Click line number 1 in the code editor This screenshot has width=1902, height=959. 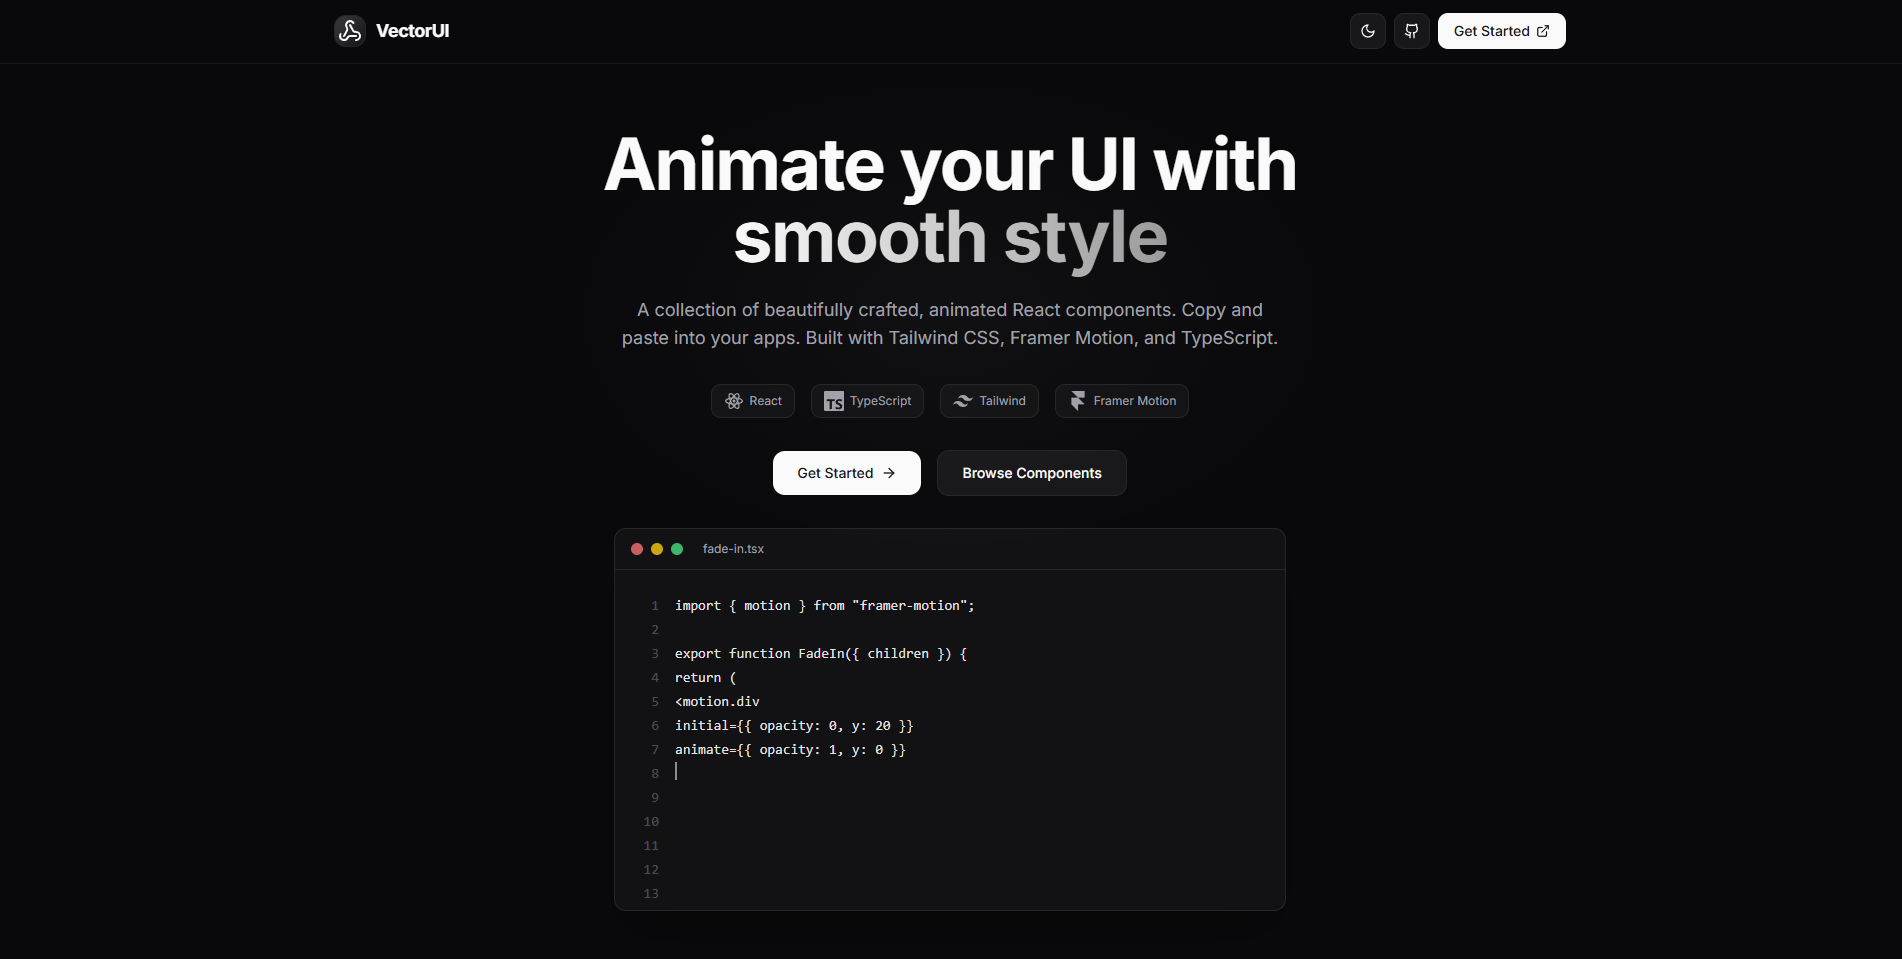coord(655,606)
